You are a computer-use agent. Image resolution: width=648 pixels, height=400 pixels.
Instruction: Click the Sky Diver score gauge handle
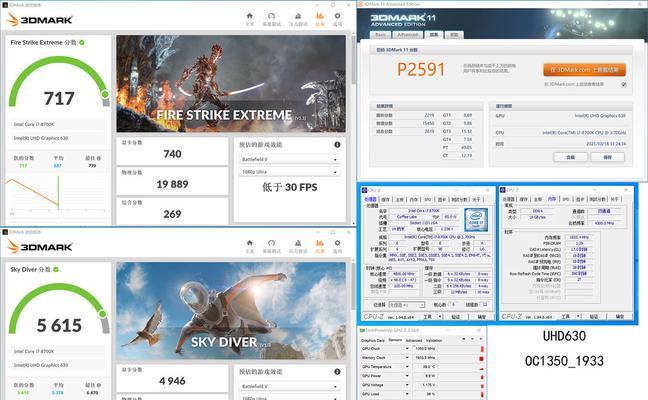point(102,314)
